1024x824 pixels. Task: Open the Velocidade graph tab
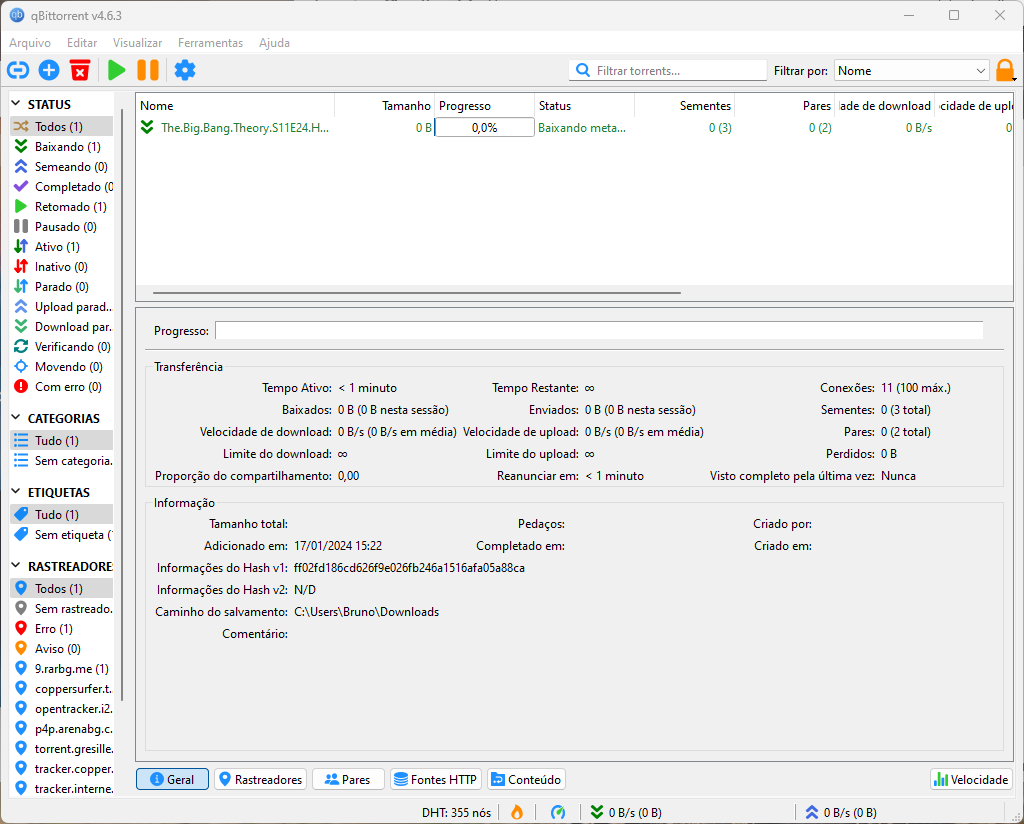[971, 779]
